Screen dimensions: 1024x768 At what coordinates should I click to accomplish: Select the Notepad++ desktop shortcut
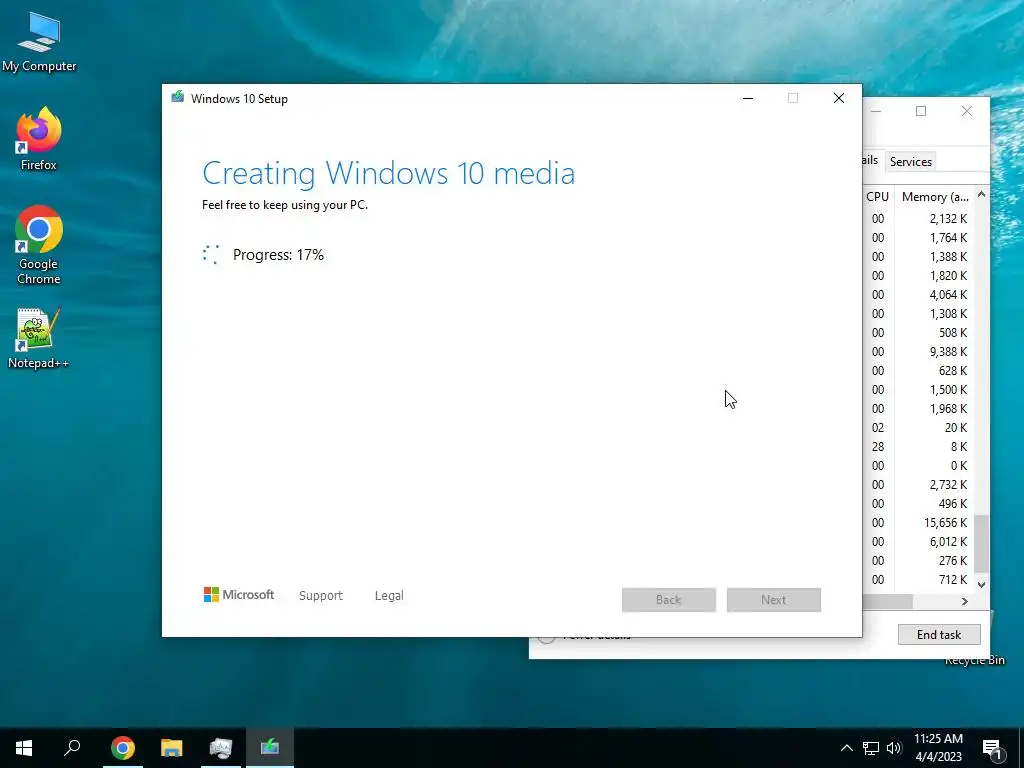coord(39,339)
